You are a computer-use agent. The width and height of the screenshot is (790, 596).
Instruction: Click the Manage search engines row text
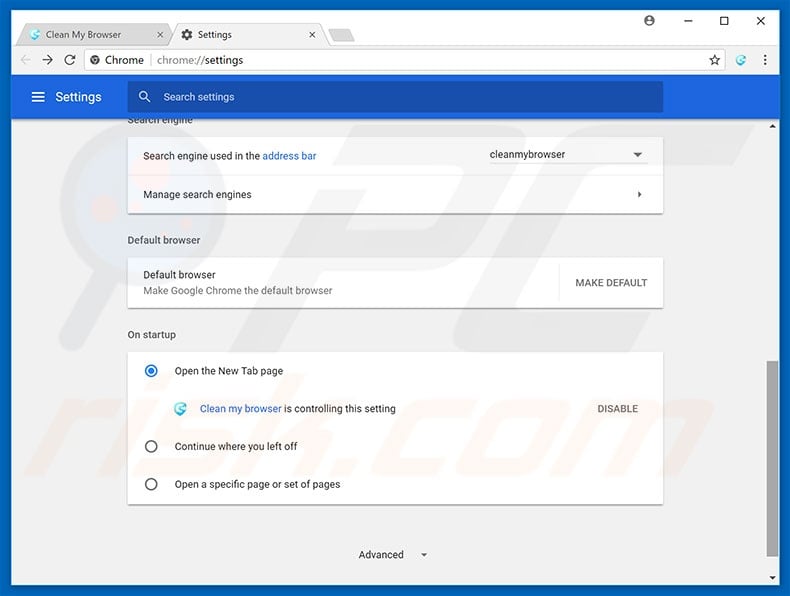click(197, 194)
